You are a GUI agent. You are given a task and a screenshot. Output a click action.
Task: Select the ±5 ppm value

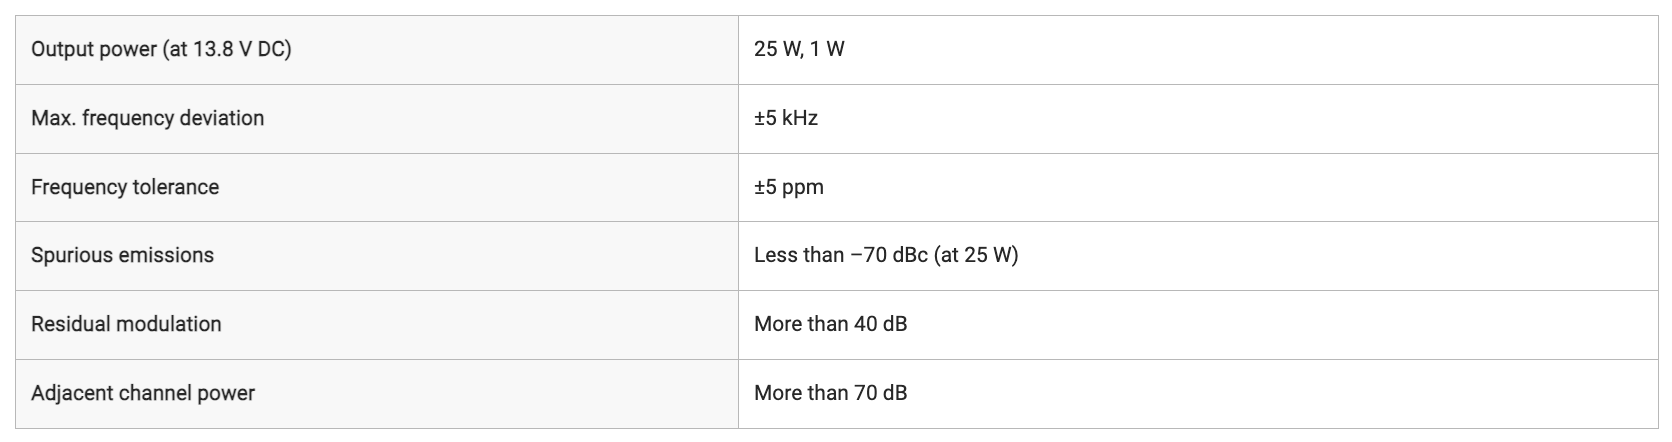point(789,187)
